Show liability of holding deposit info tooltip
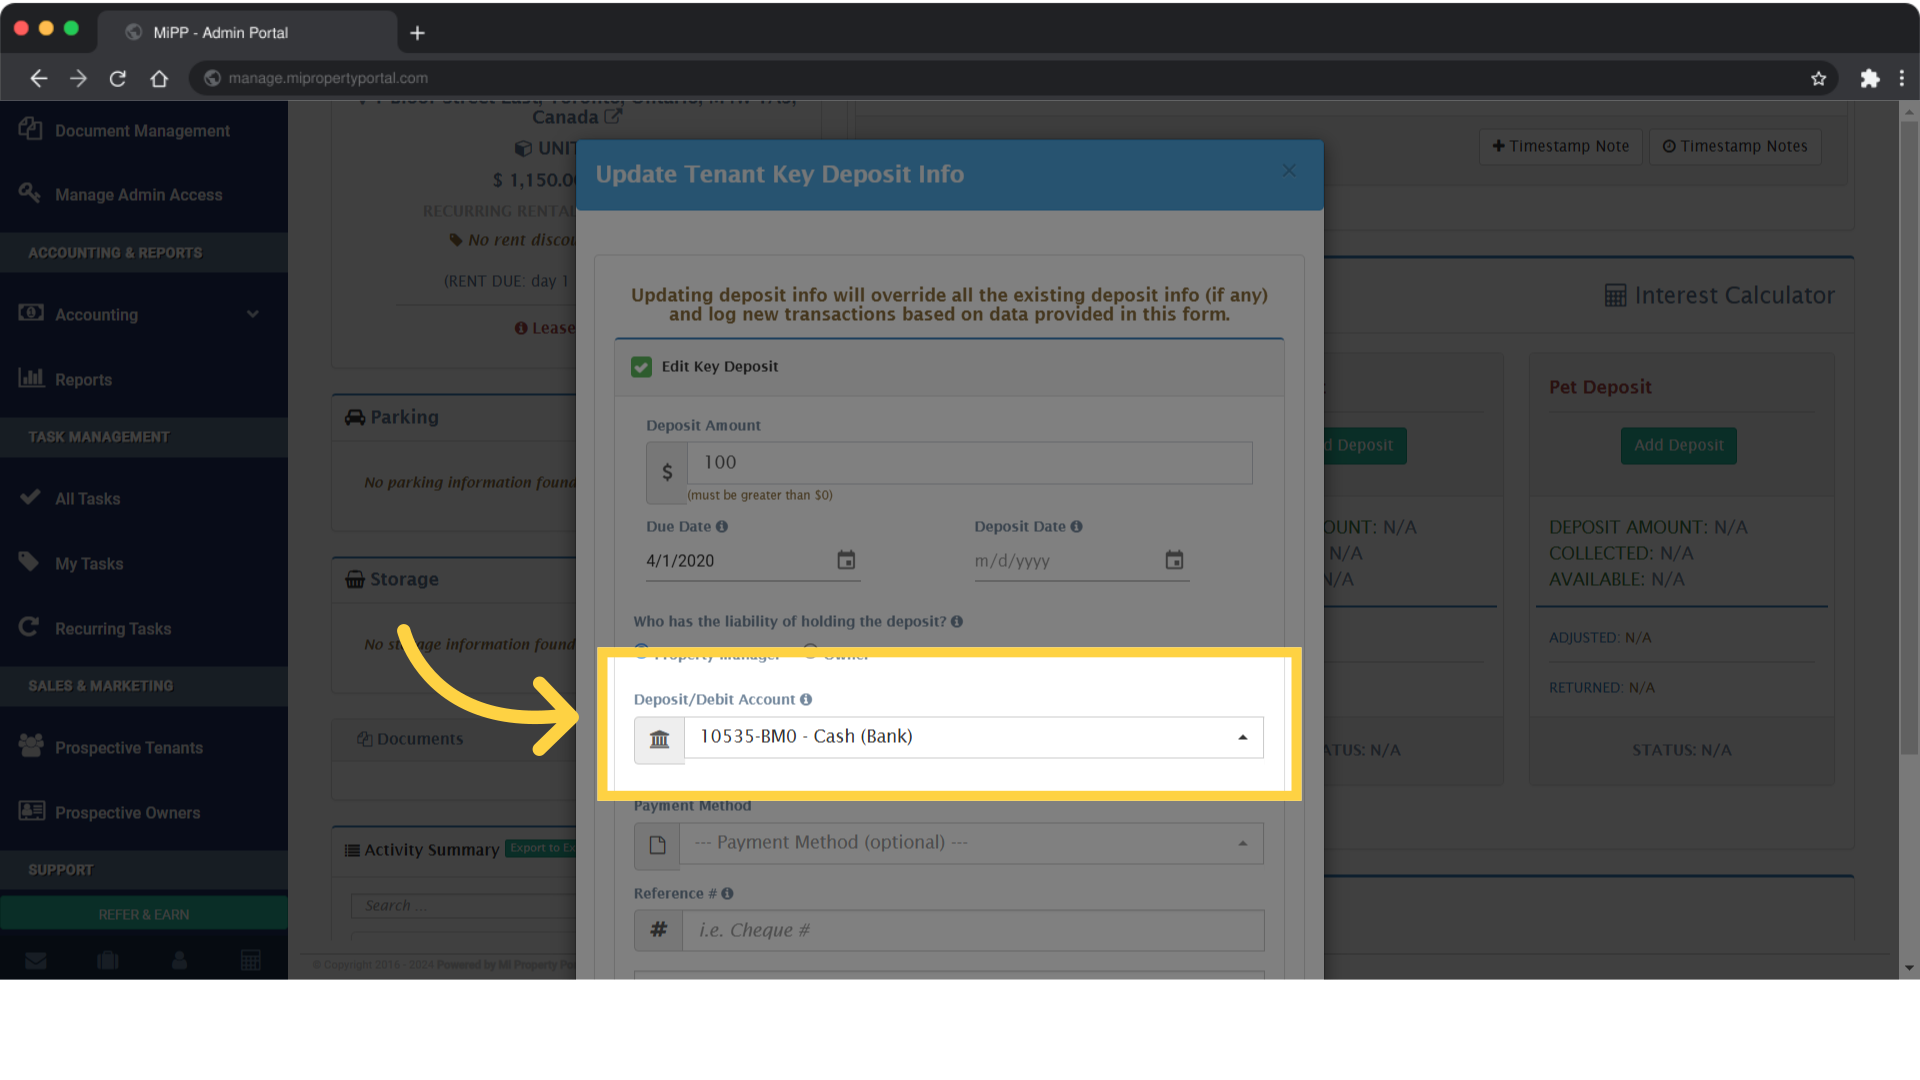This screenshot has width=1920, height=1080. 957,622
